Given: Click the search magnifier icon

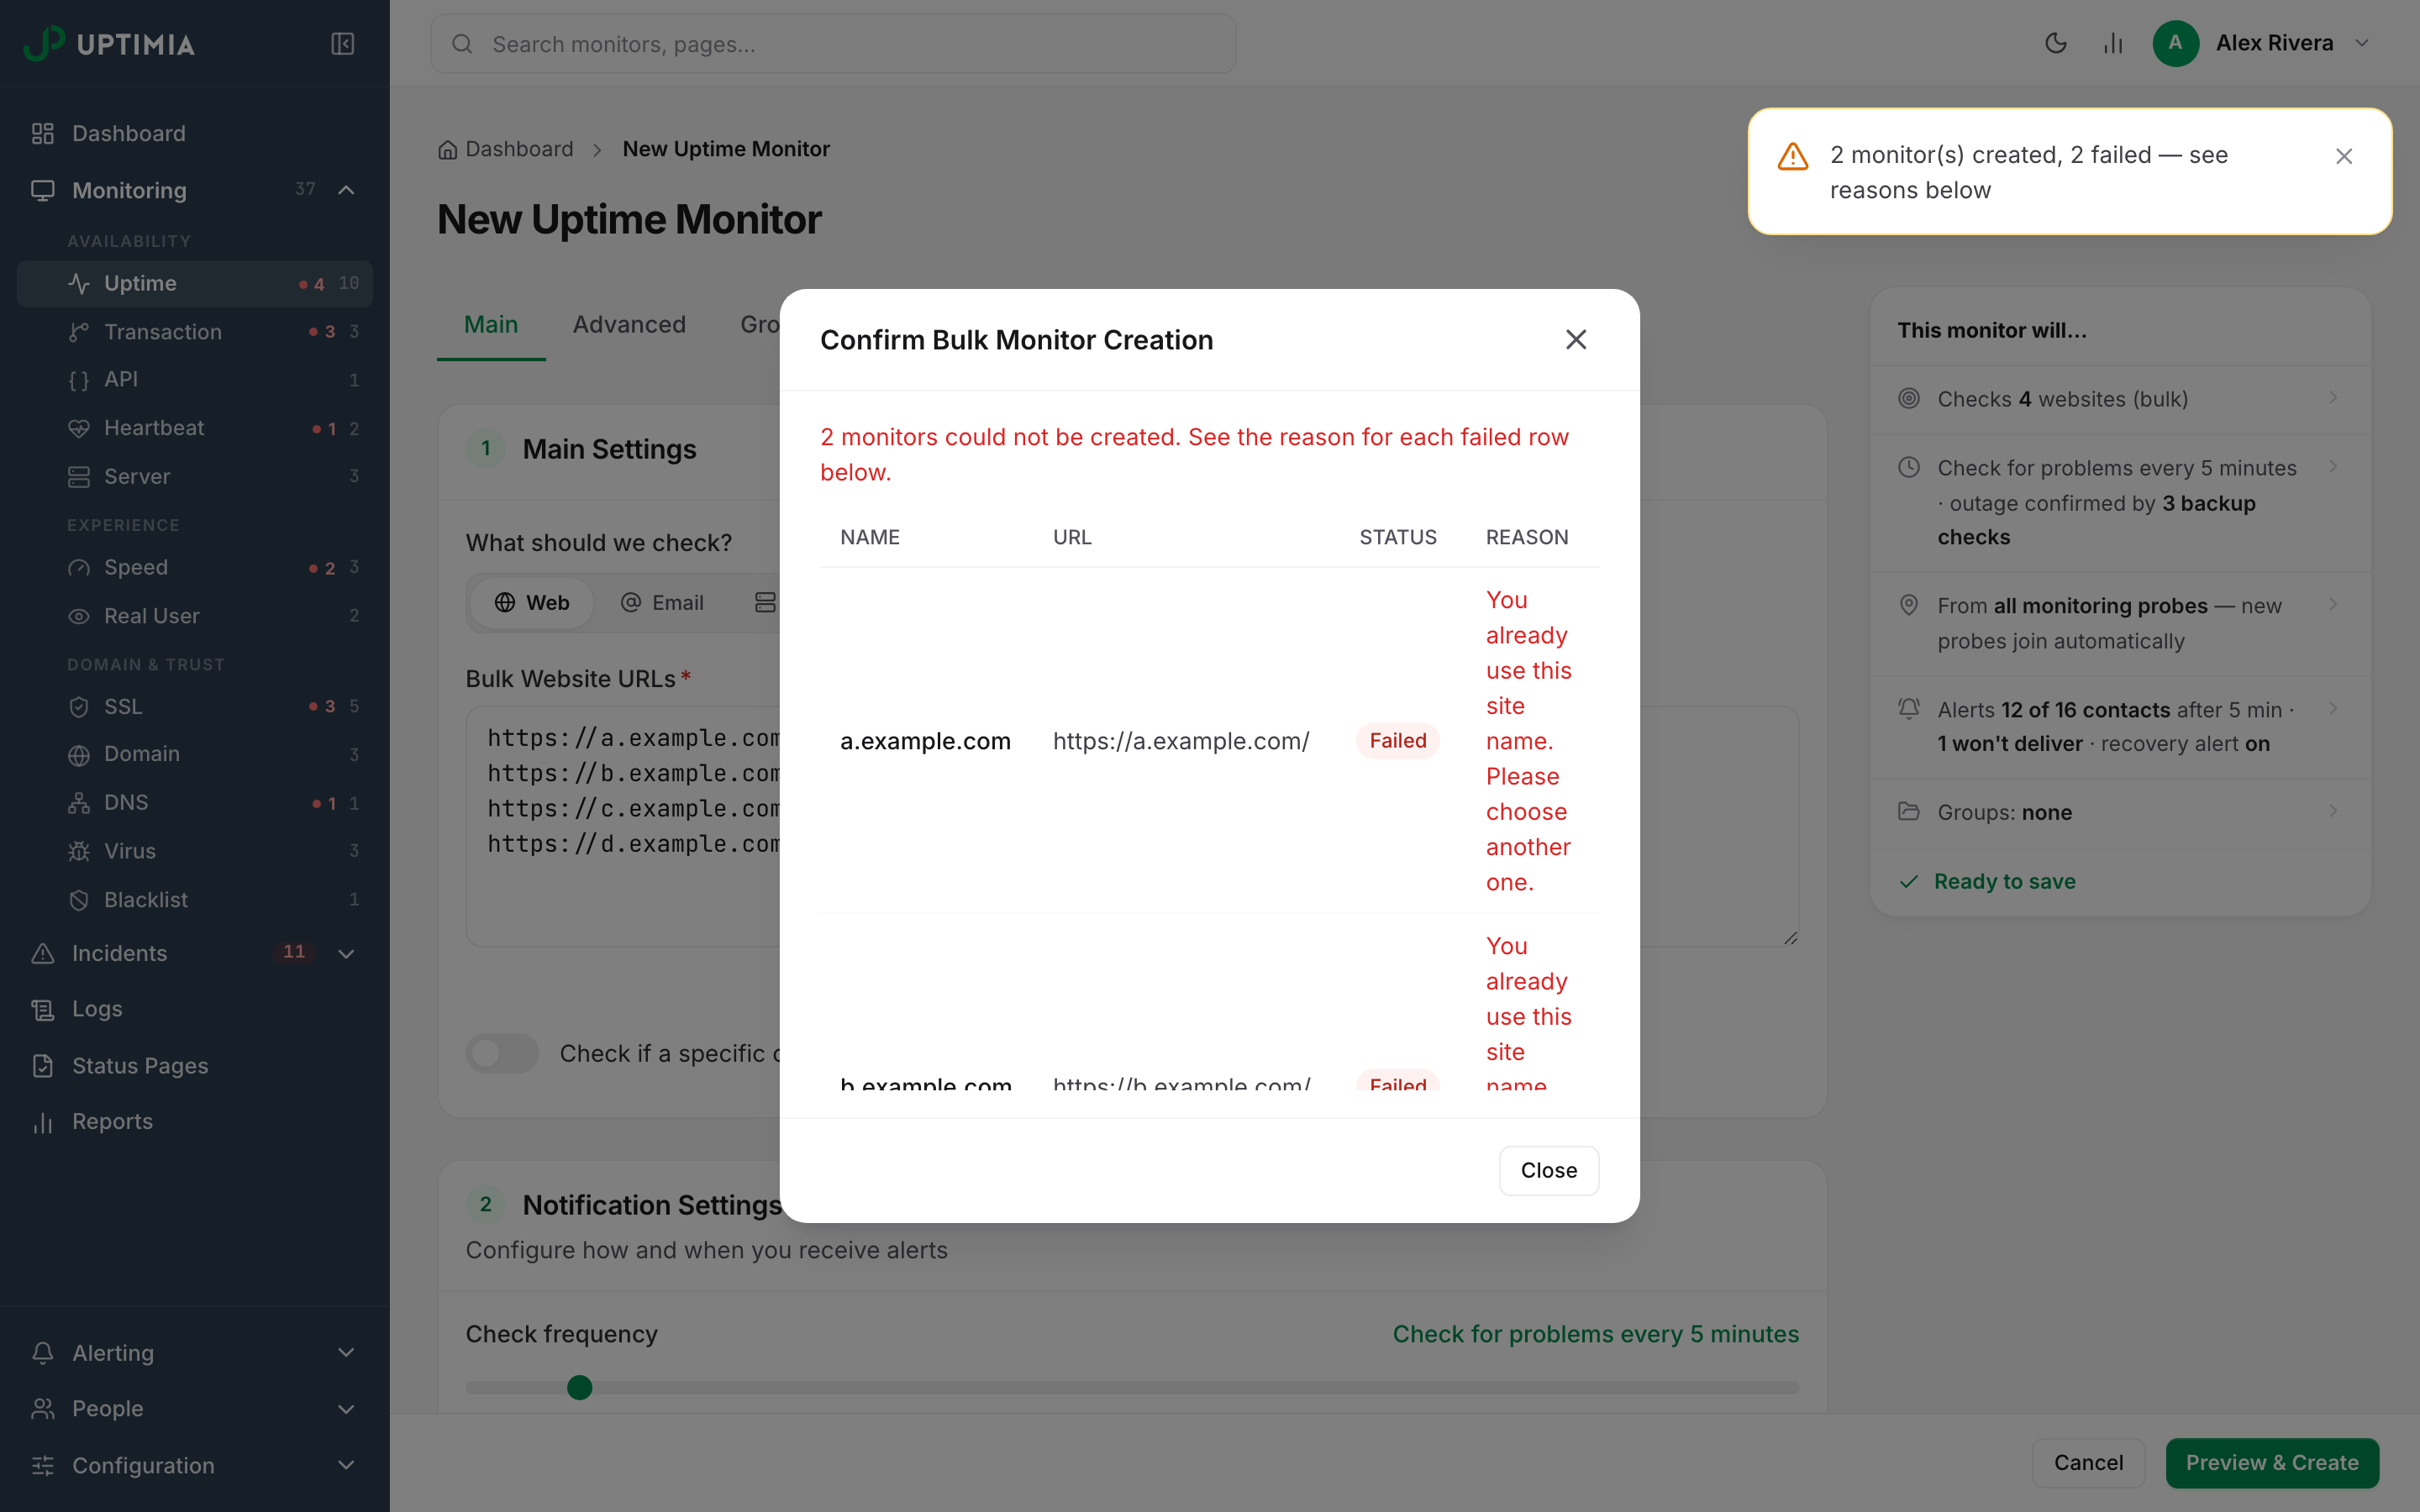Looking at the screenshot, I should coord(461,44).
